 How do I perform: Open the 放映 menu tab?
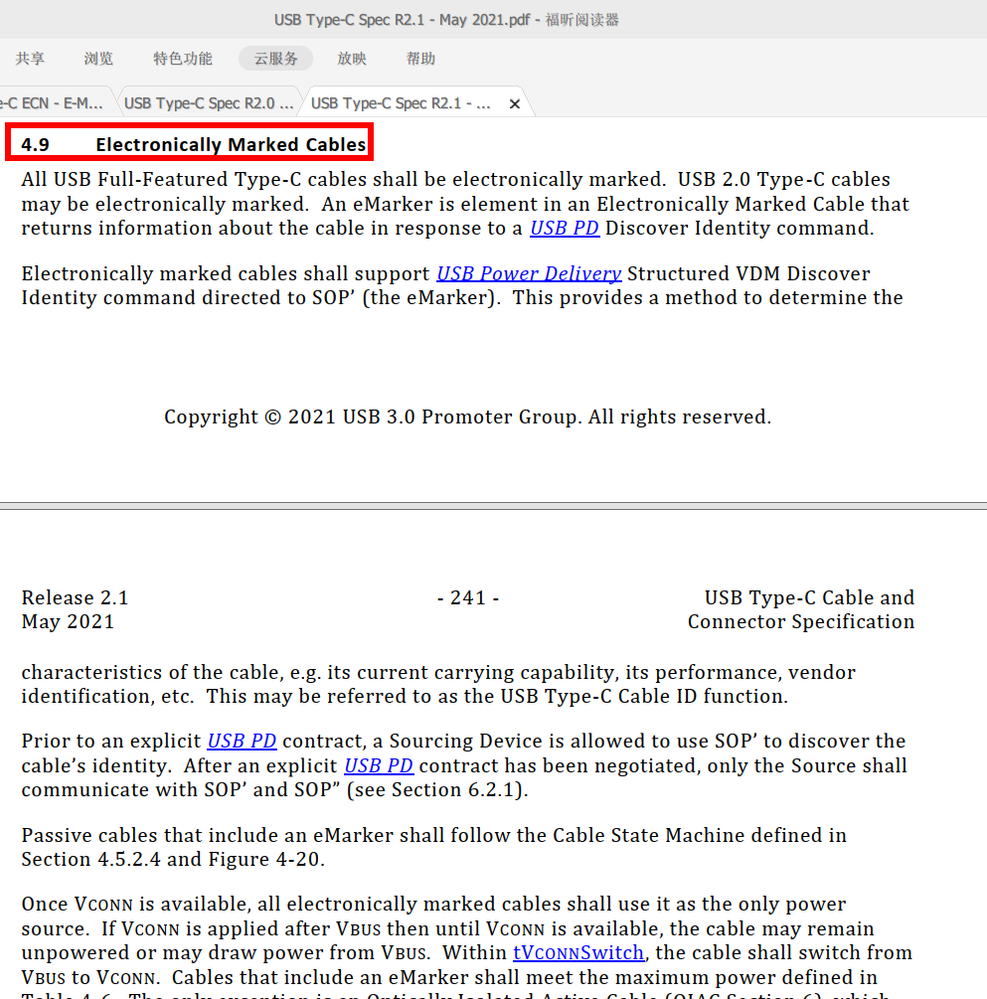(352, 59)
